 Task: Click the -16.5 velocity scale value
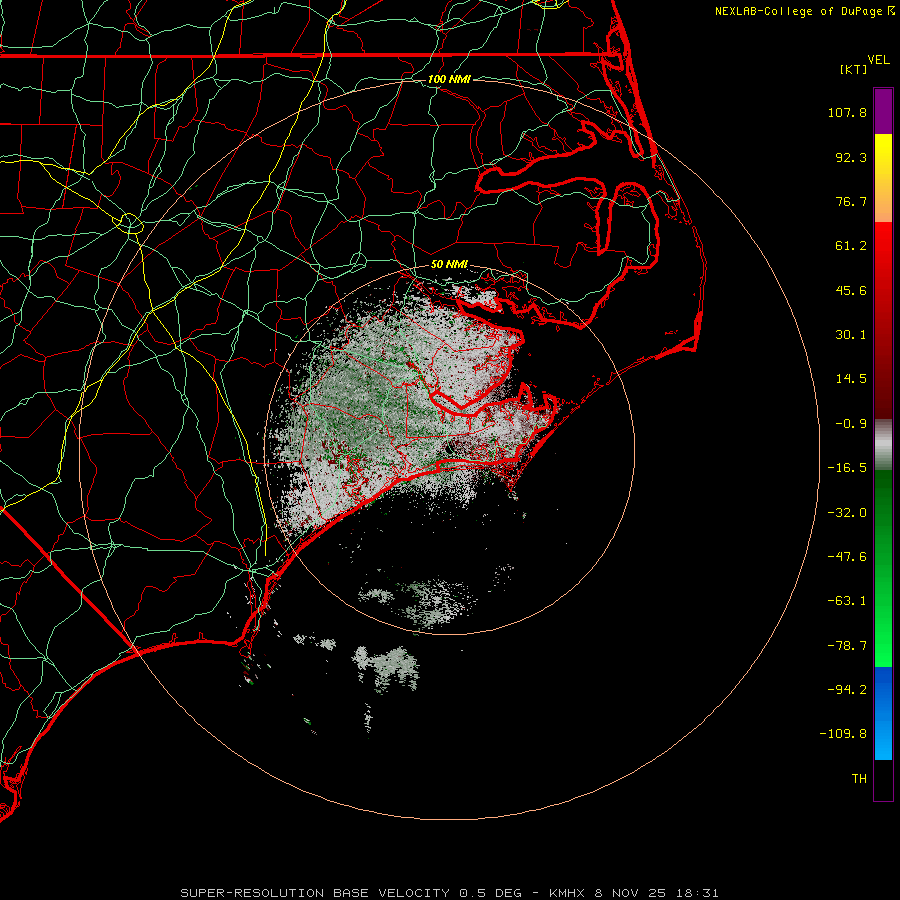[847, 468]
